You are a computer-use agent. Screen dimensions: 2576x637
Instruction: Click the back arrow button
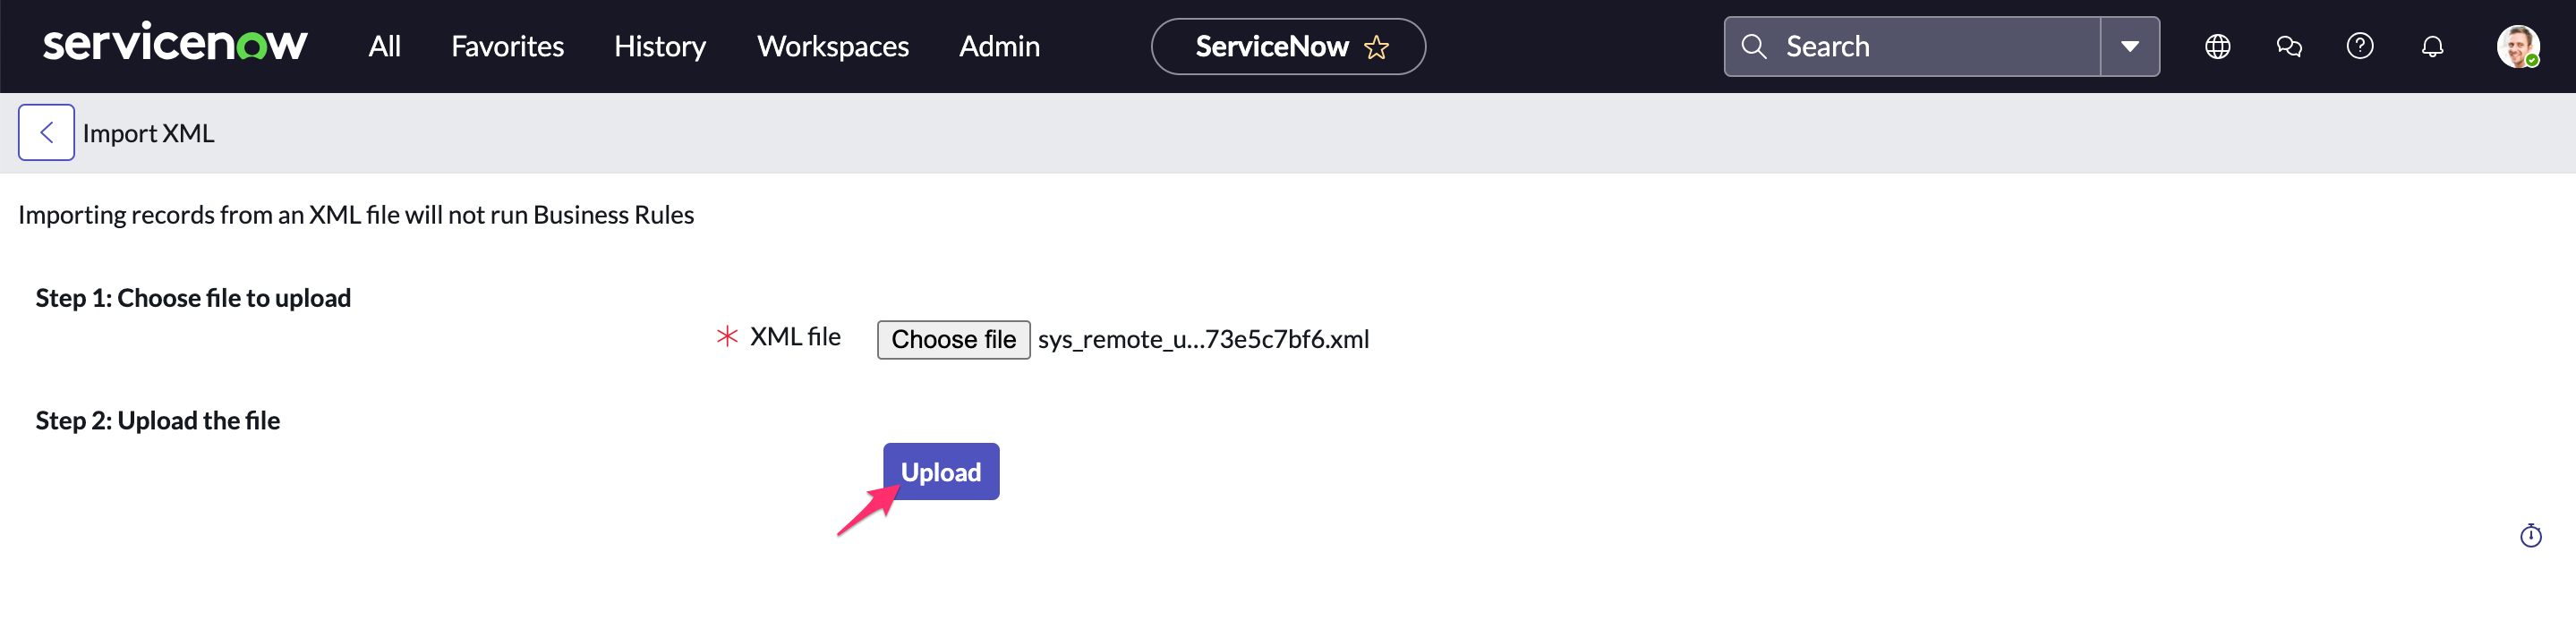click(46, 133)
